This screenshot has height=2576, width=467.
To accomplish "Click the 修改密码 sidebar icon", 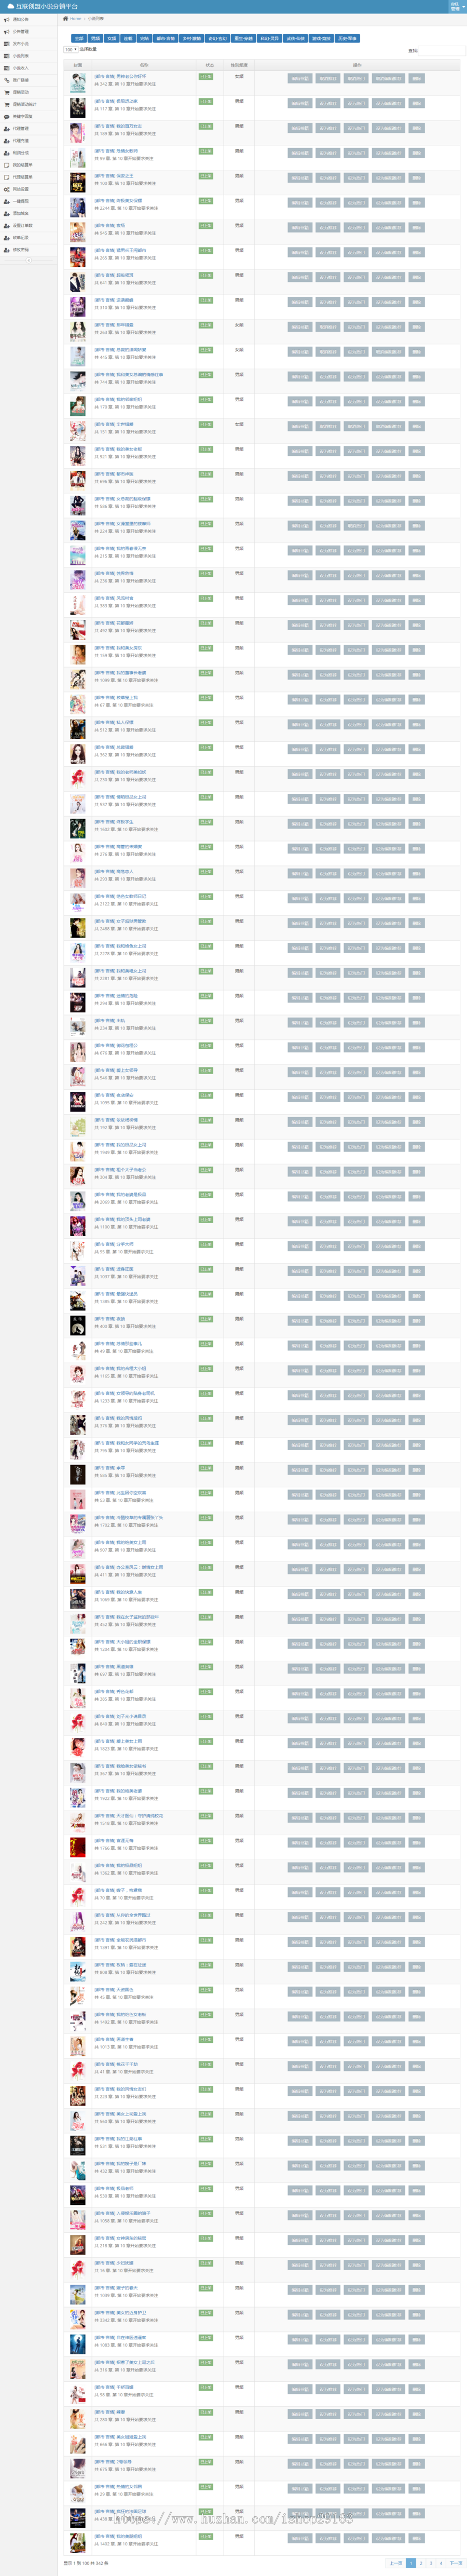I will [x=7, y=250].
